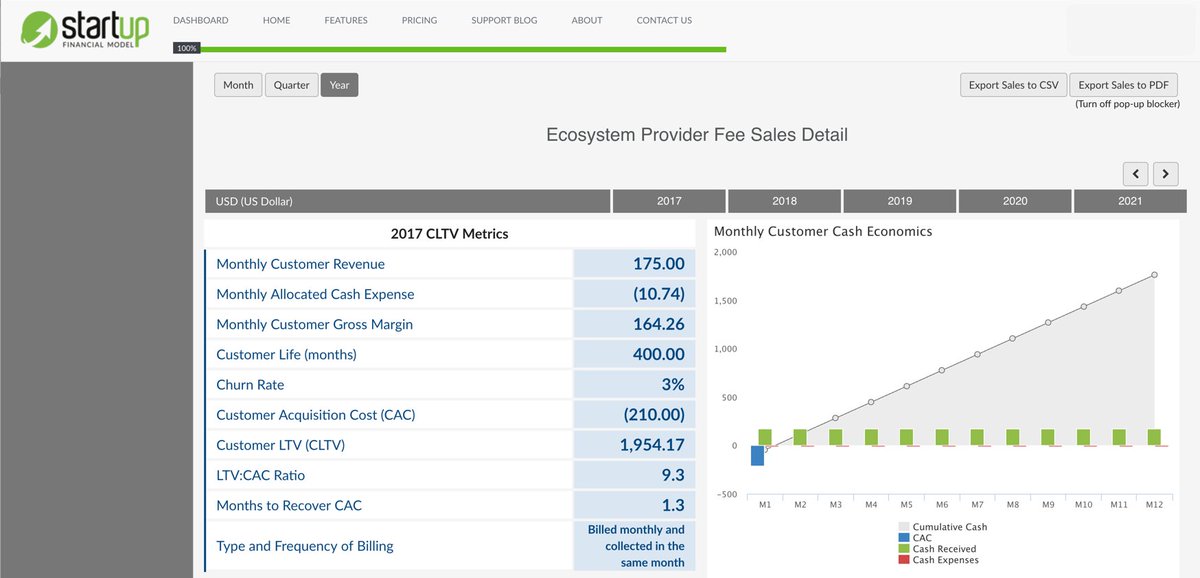Select Monthly Customer Revenue label

click(300, 264)
